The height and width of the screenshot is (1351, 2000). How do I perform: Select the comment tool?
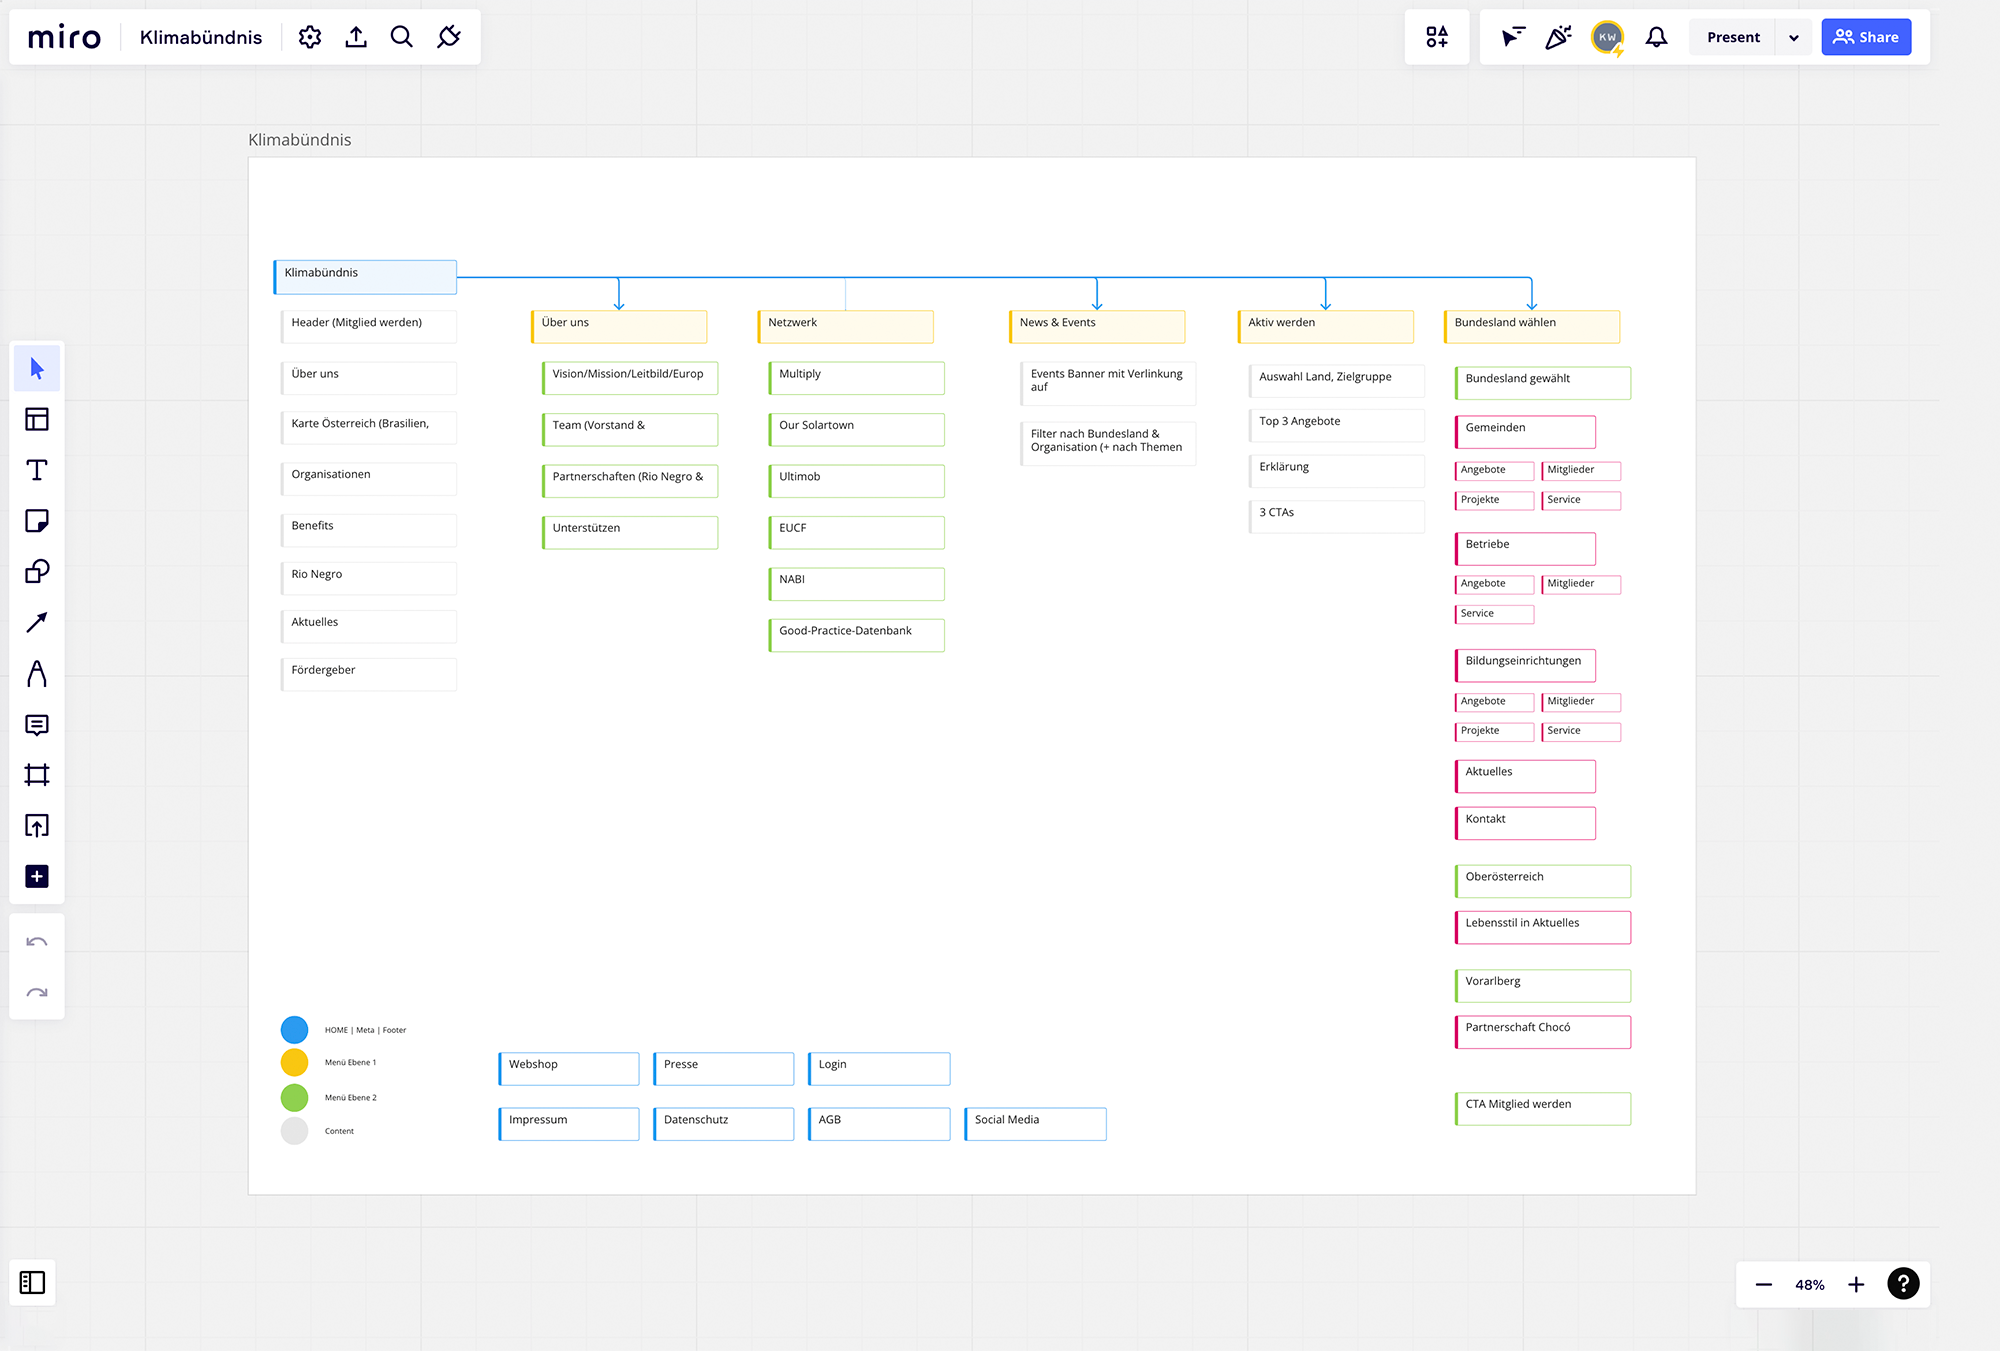tap(37, 725)
